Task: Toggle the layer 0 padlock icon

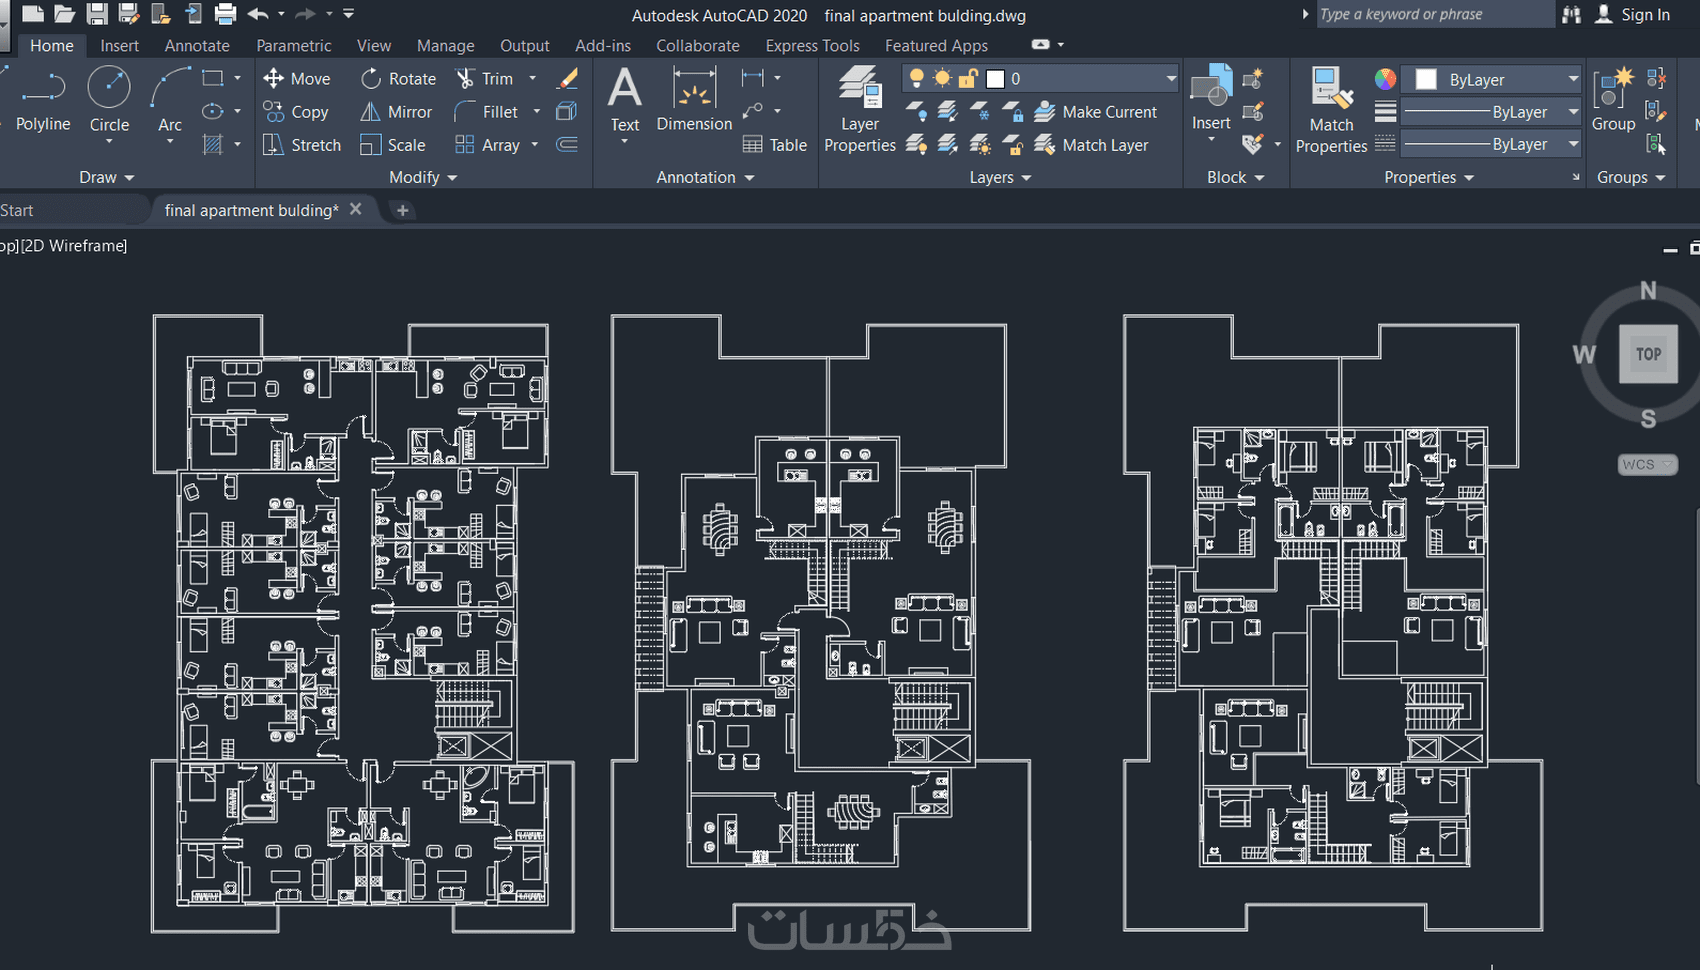Action: point(968,79)
